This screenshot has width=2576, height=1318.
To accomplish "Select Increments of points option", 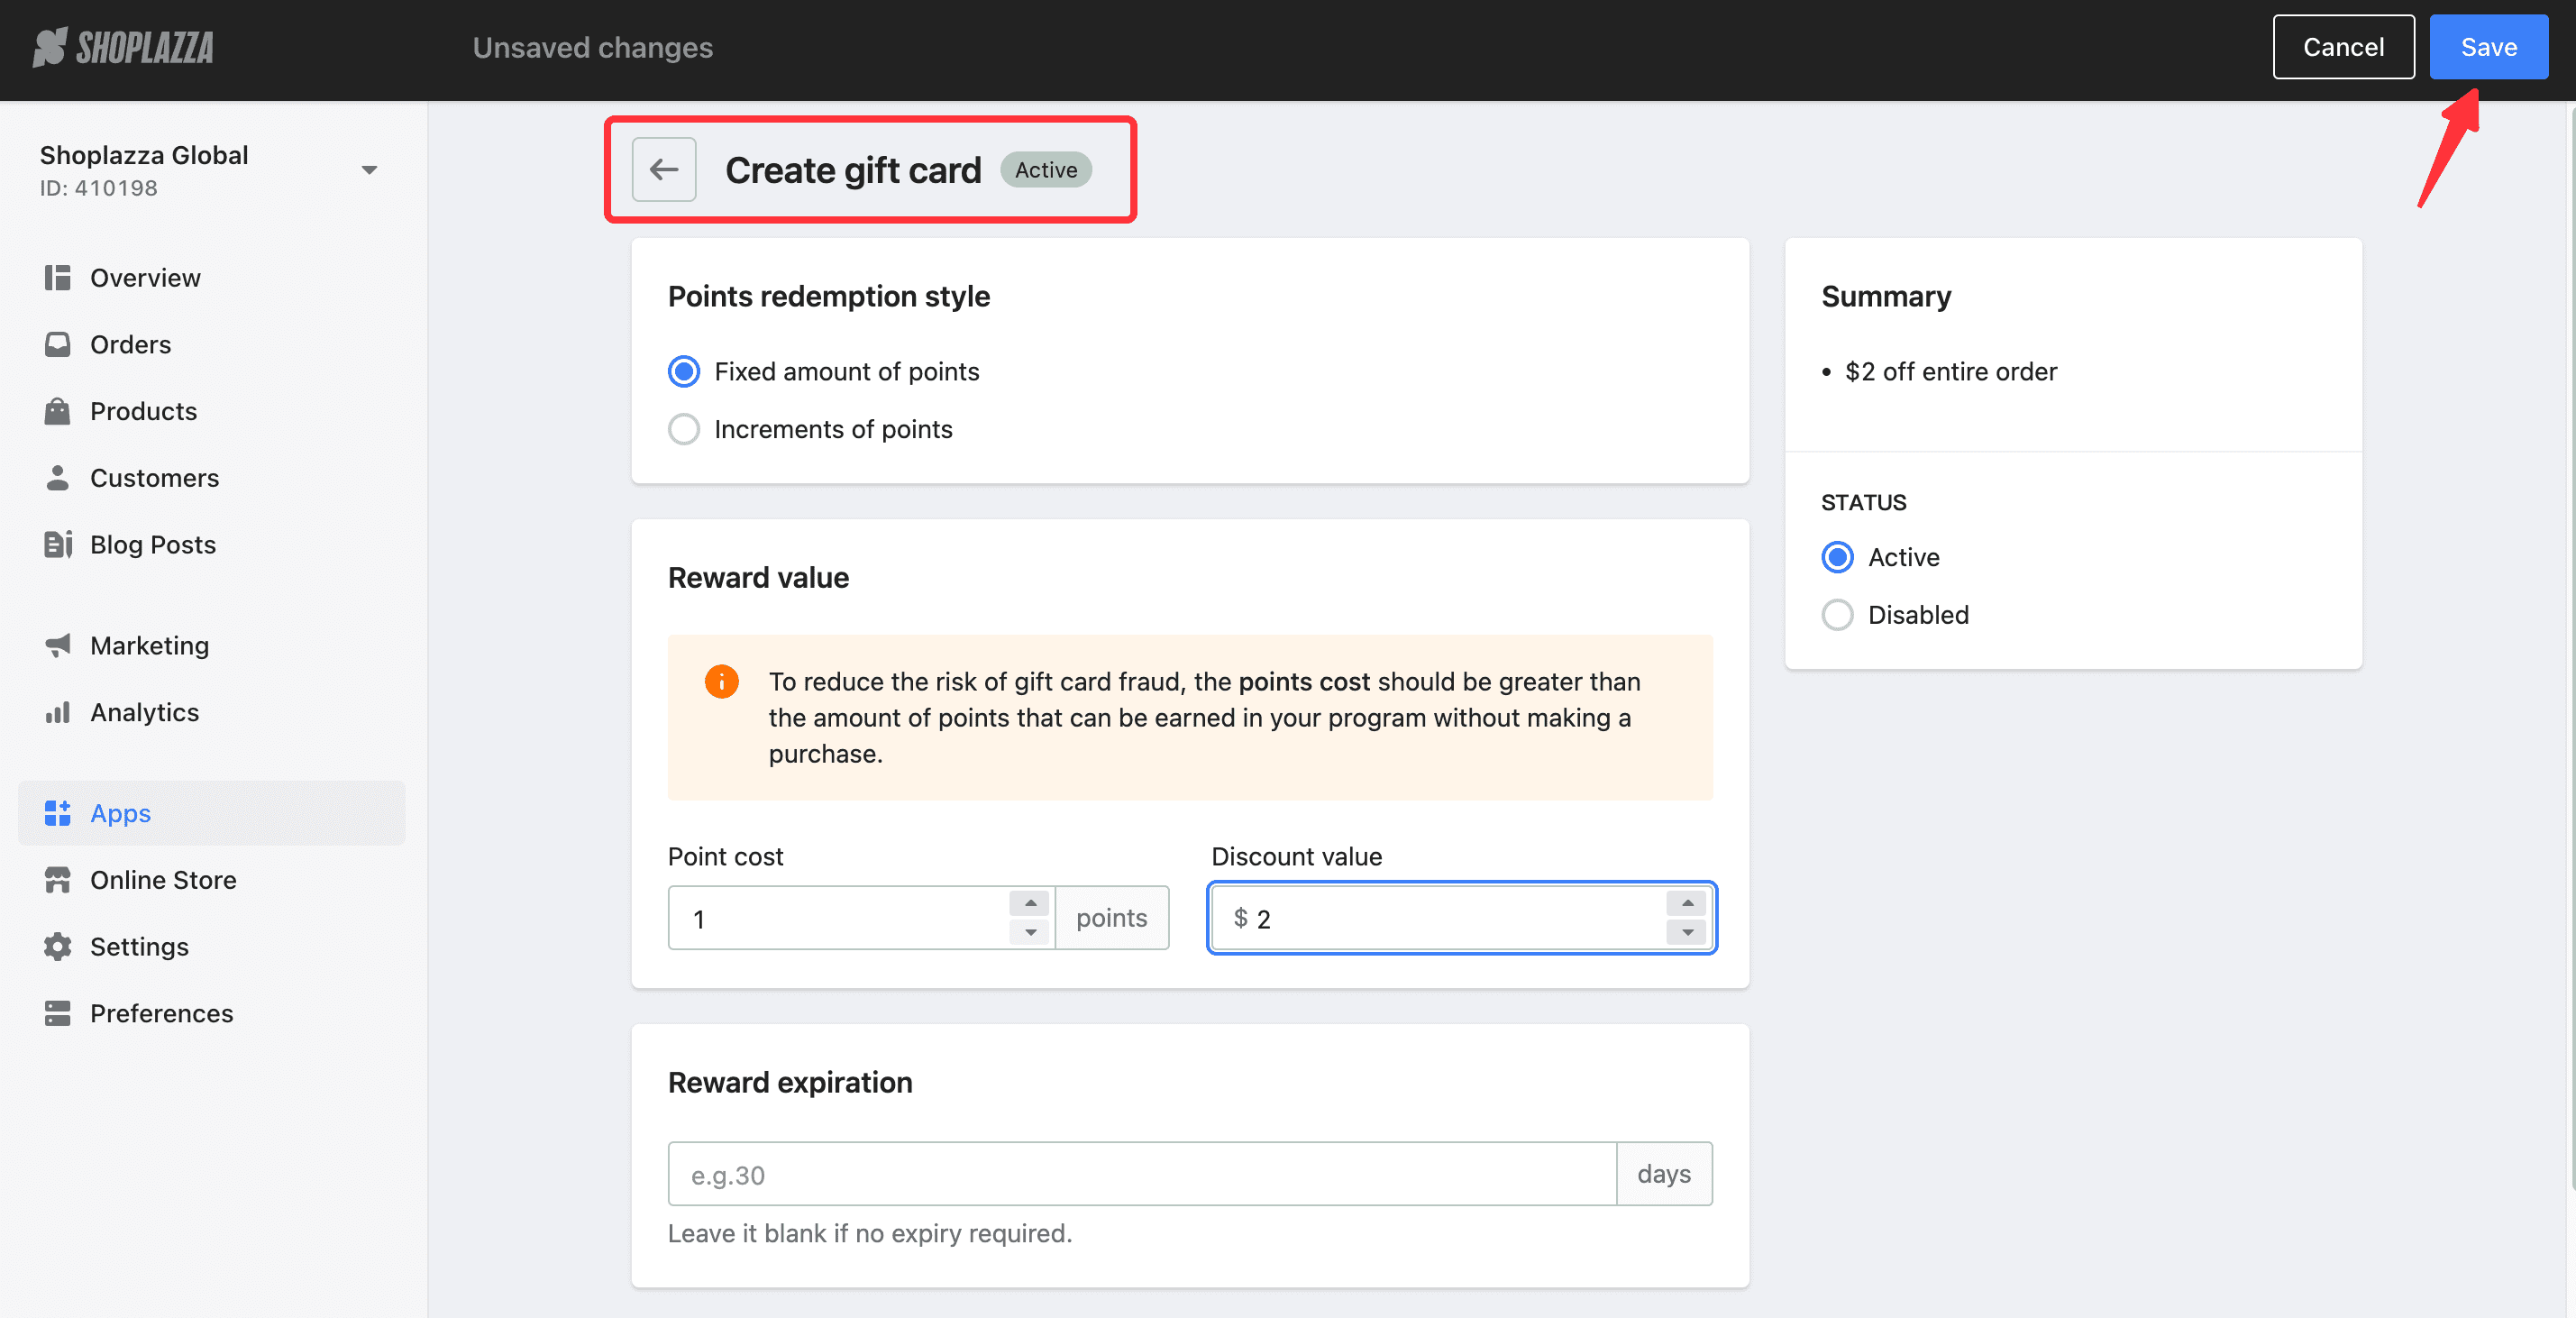I will pyautogui.click(x=684, y=429).
